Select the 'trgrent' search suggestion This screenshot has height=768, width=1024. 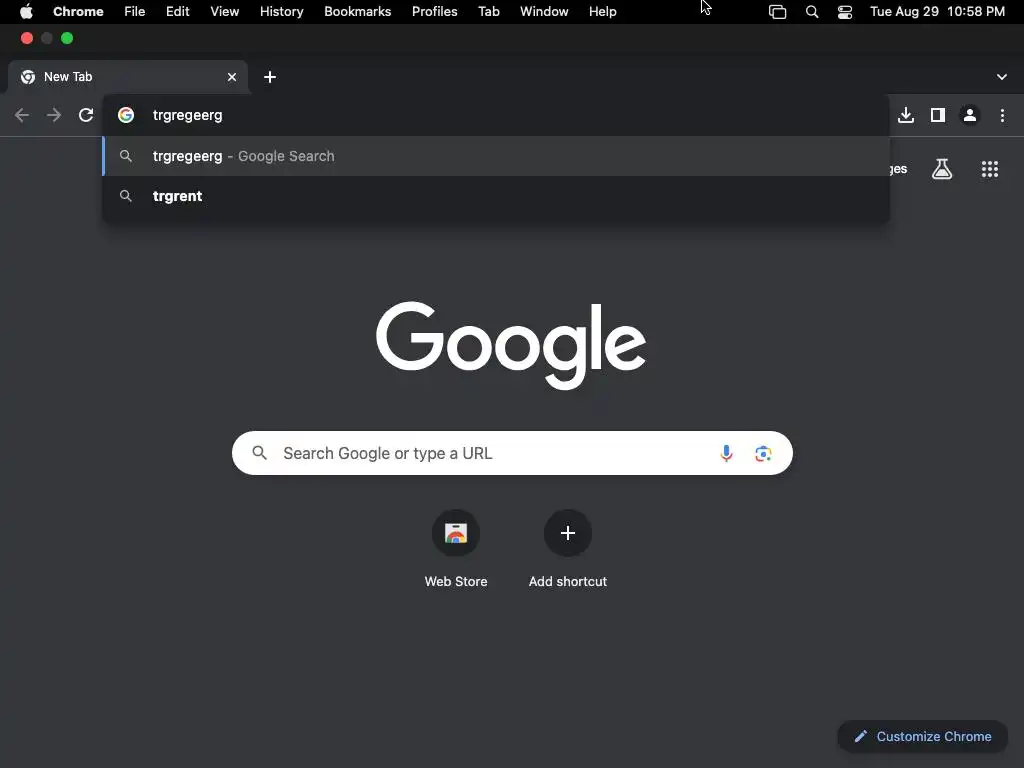(496, 196)
